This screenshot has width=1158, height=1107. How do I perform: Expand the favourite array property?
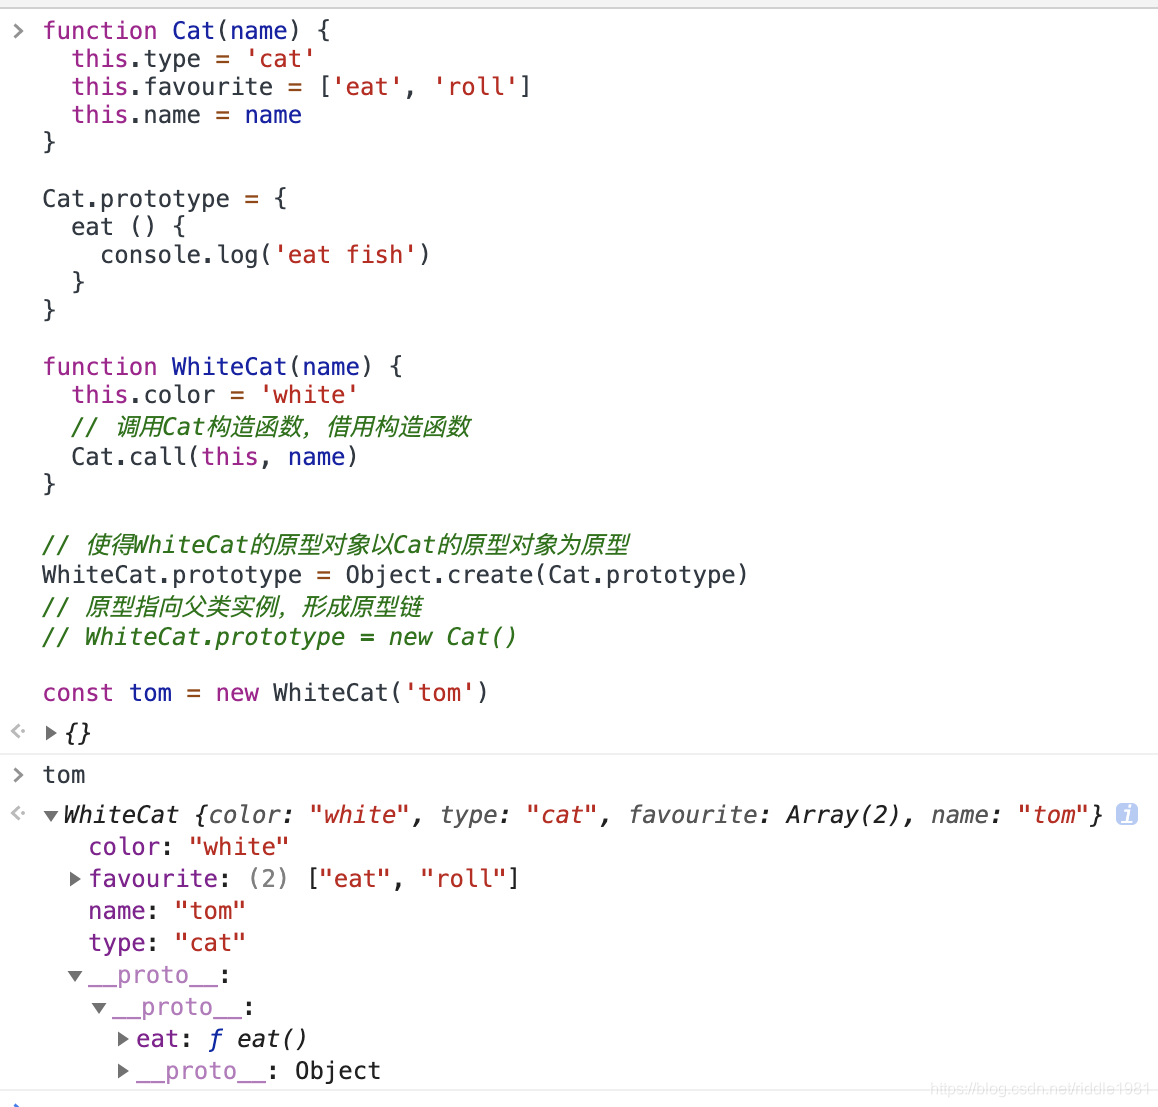(75, 878)
